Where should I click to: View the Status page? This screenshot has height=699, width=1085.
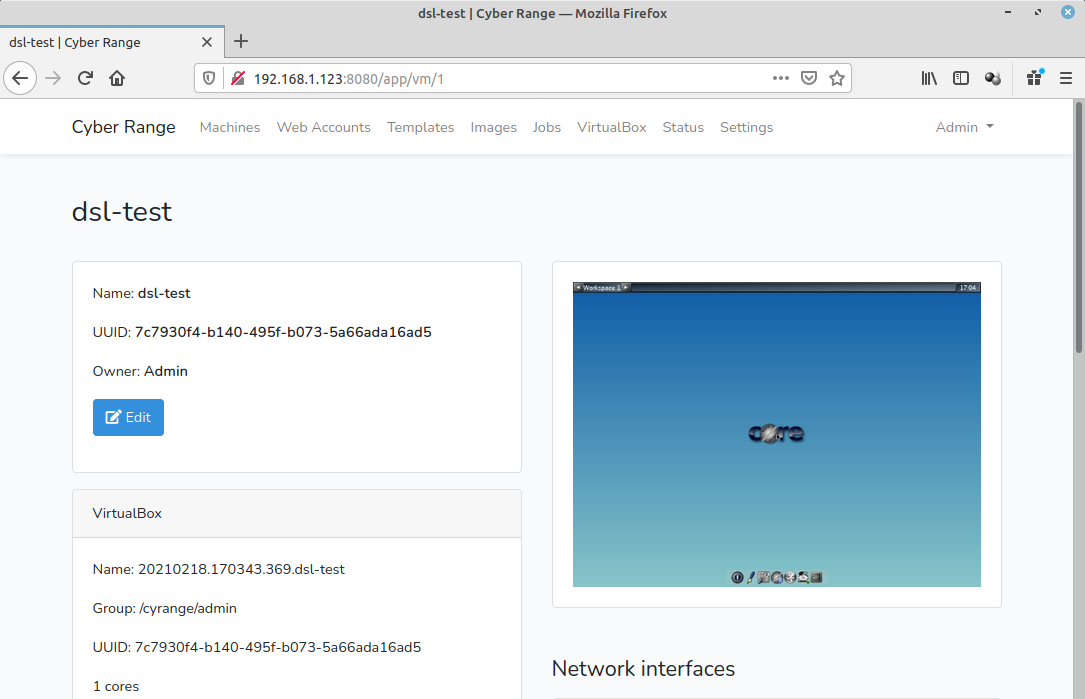[683, 127]
